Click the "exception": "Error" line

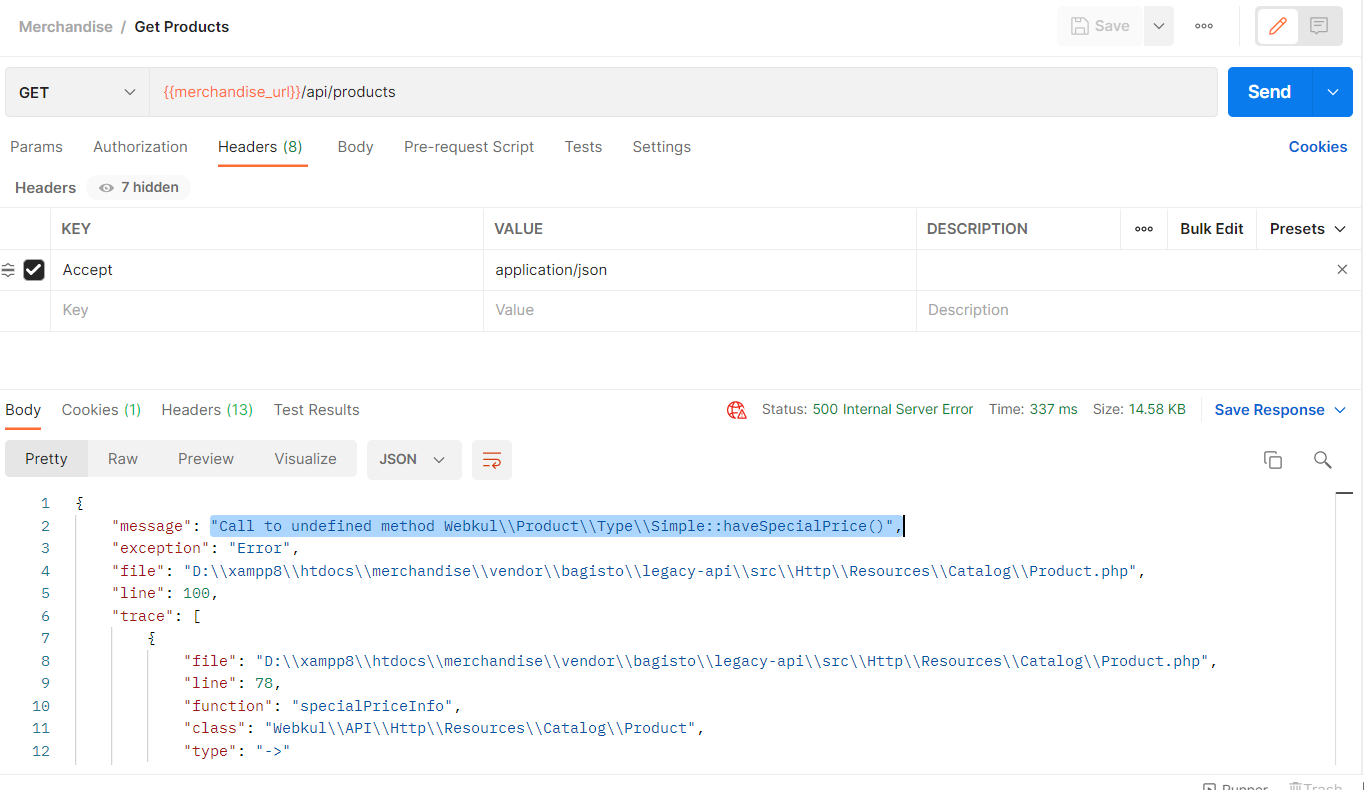click(x=206, y=548)
